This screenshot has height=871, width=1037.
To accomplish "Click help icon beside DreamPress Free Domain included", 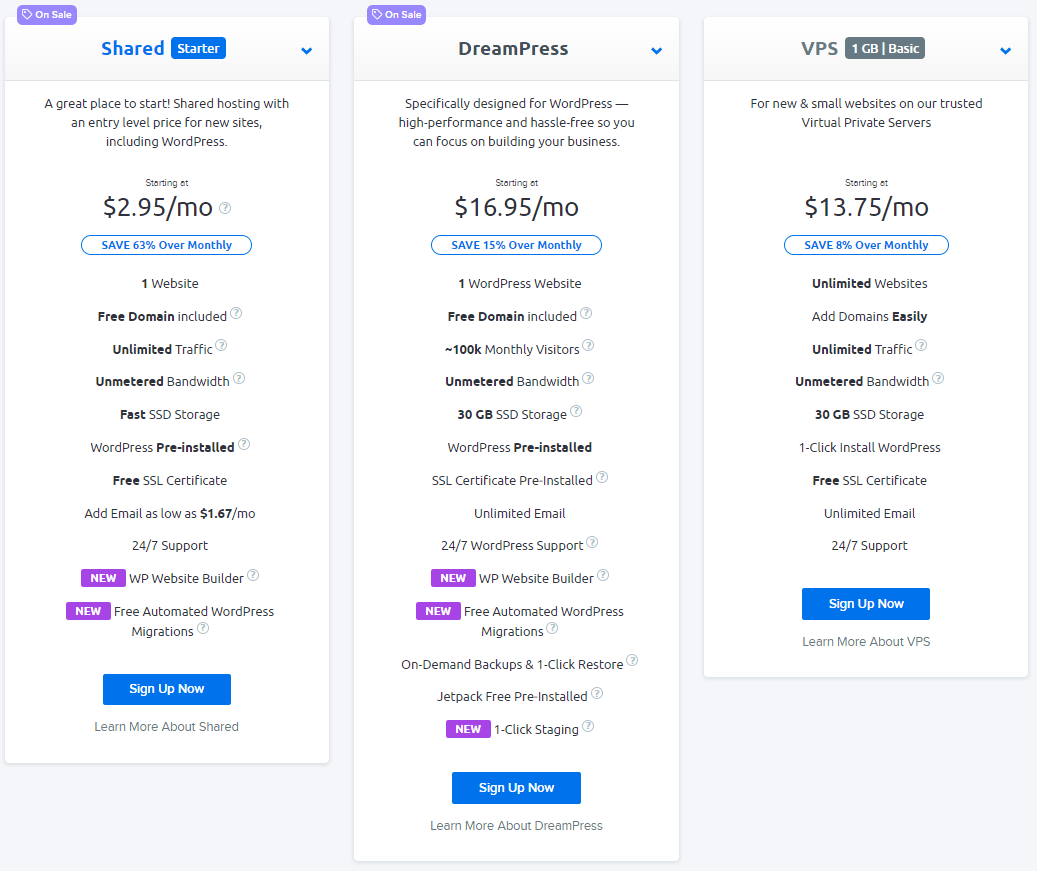I will click(x=586, y=313).
